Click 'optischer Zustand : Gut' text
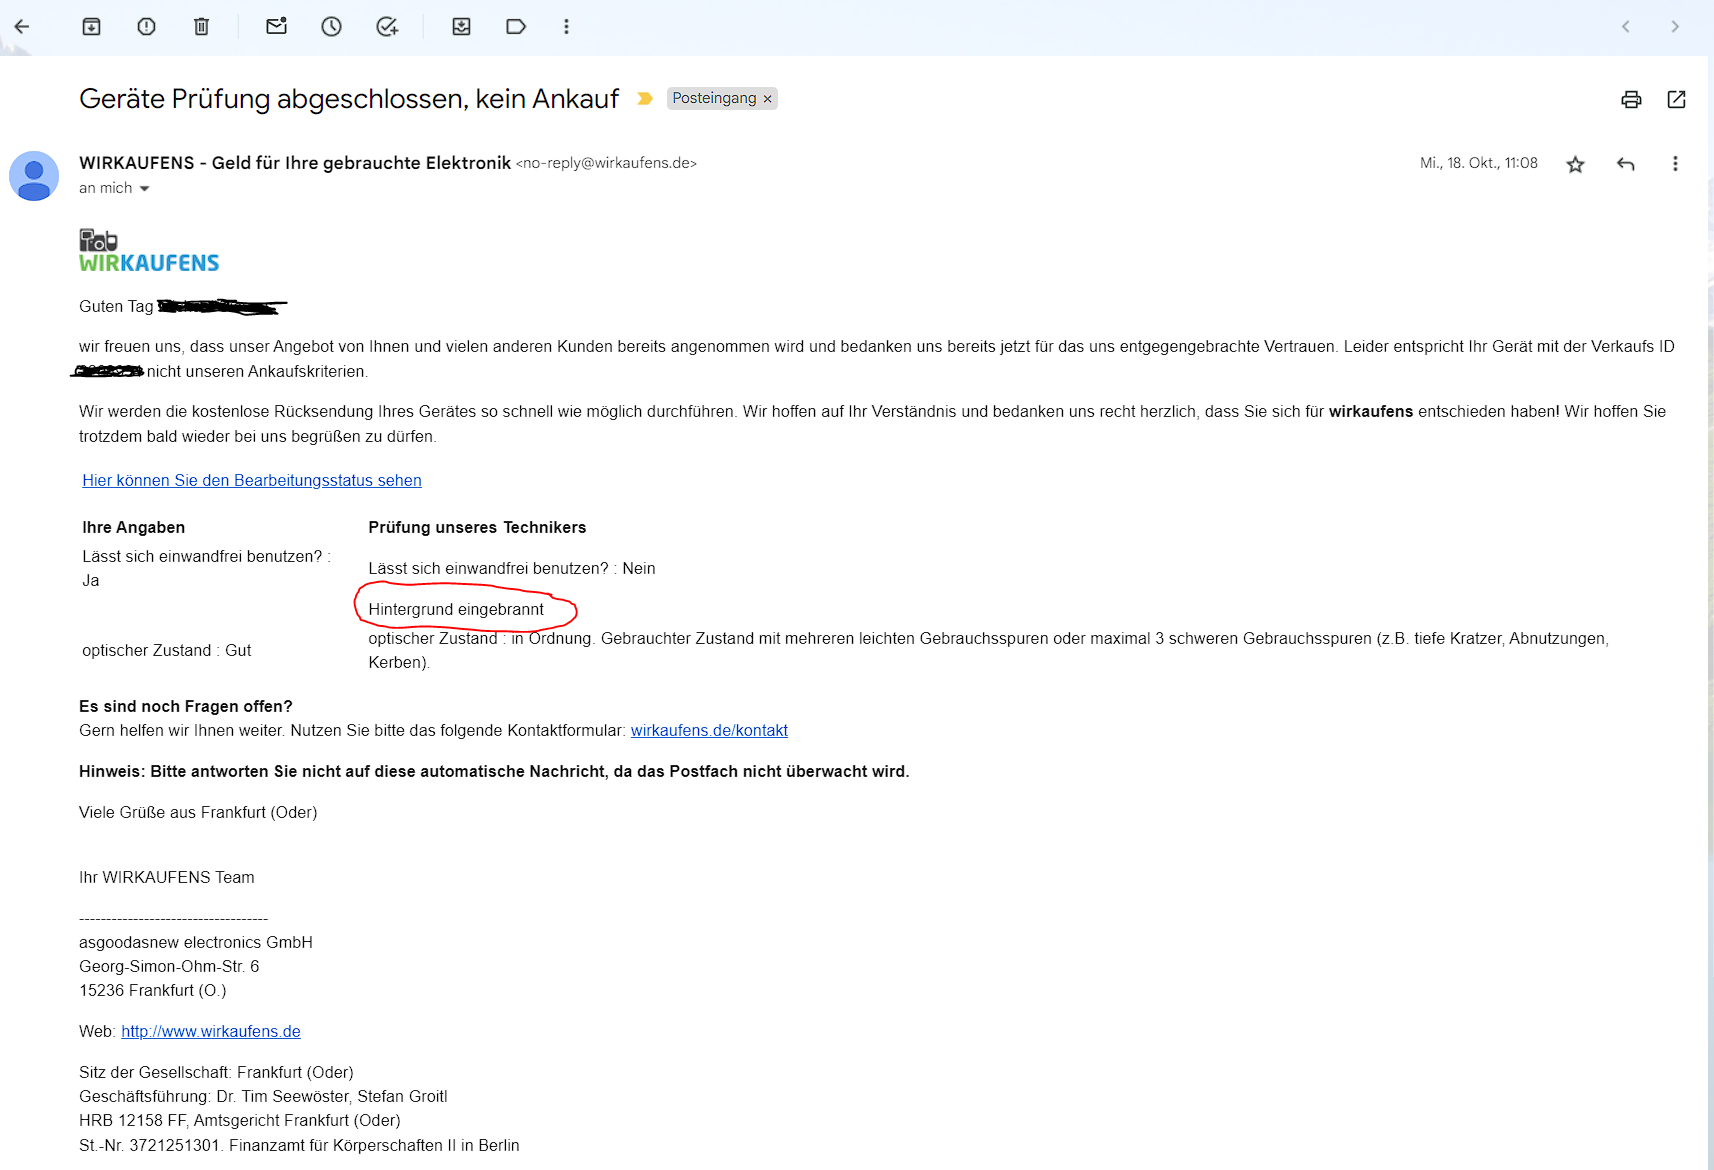The image size is (1714, 1170). (x=166, y=650)
